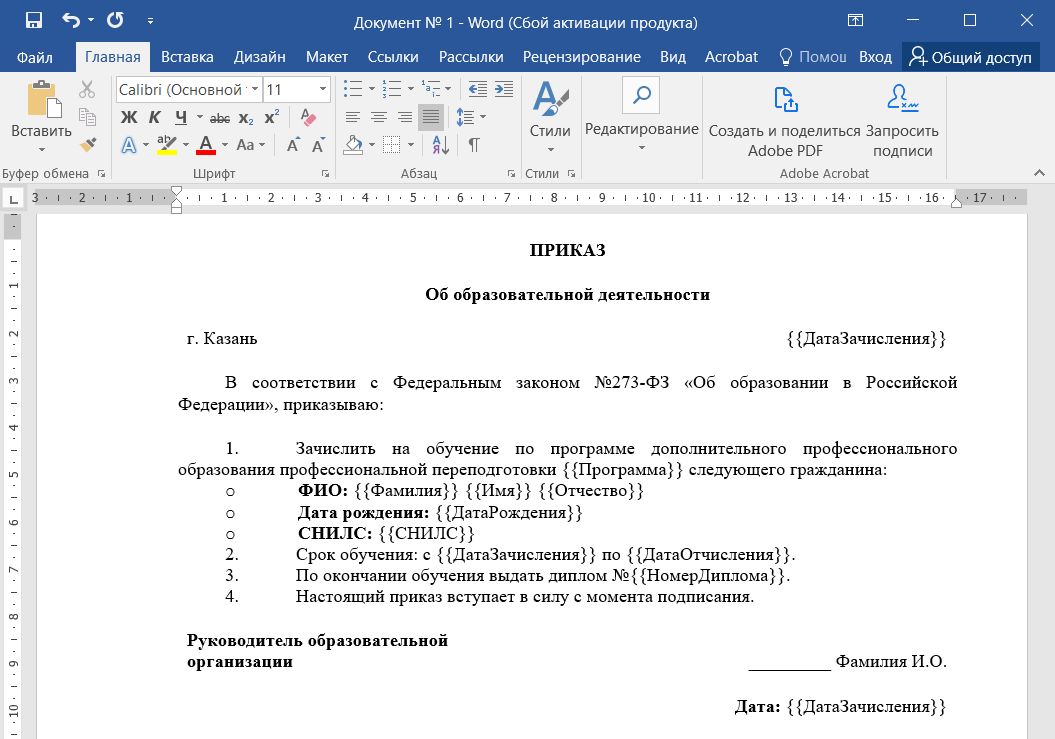This screenshot has height=739, width=1055.
Task: Align text left
Action: [x=353, y=118]
